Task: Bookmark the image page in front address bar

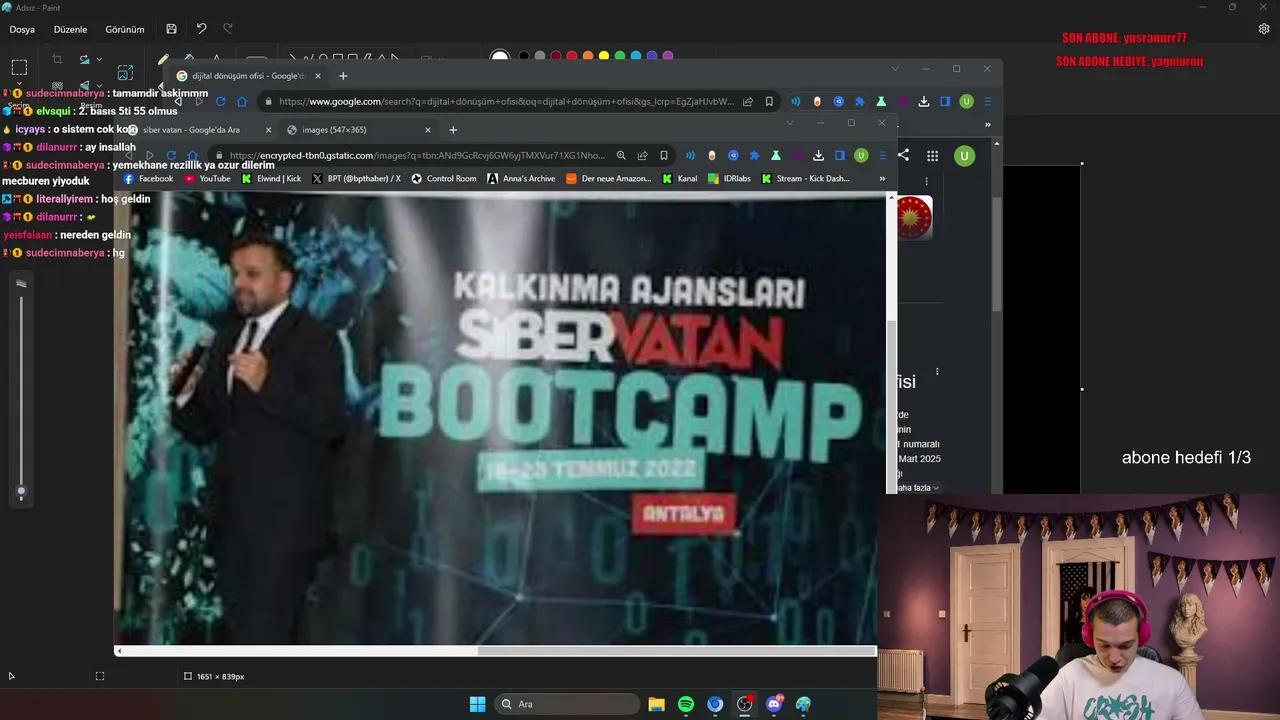Action: (x=663, y=155)
